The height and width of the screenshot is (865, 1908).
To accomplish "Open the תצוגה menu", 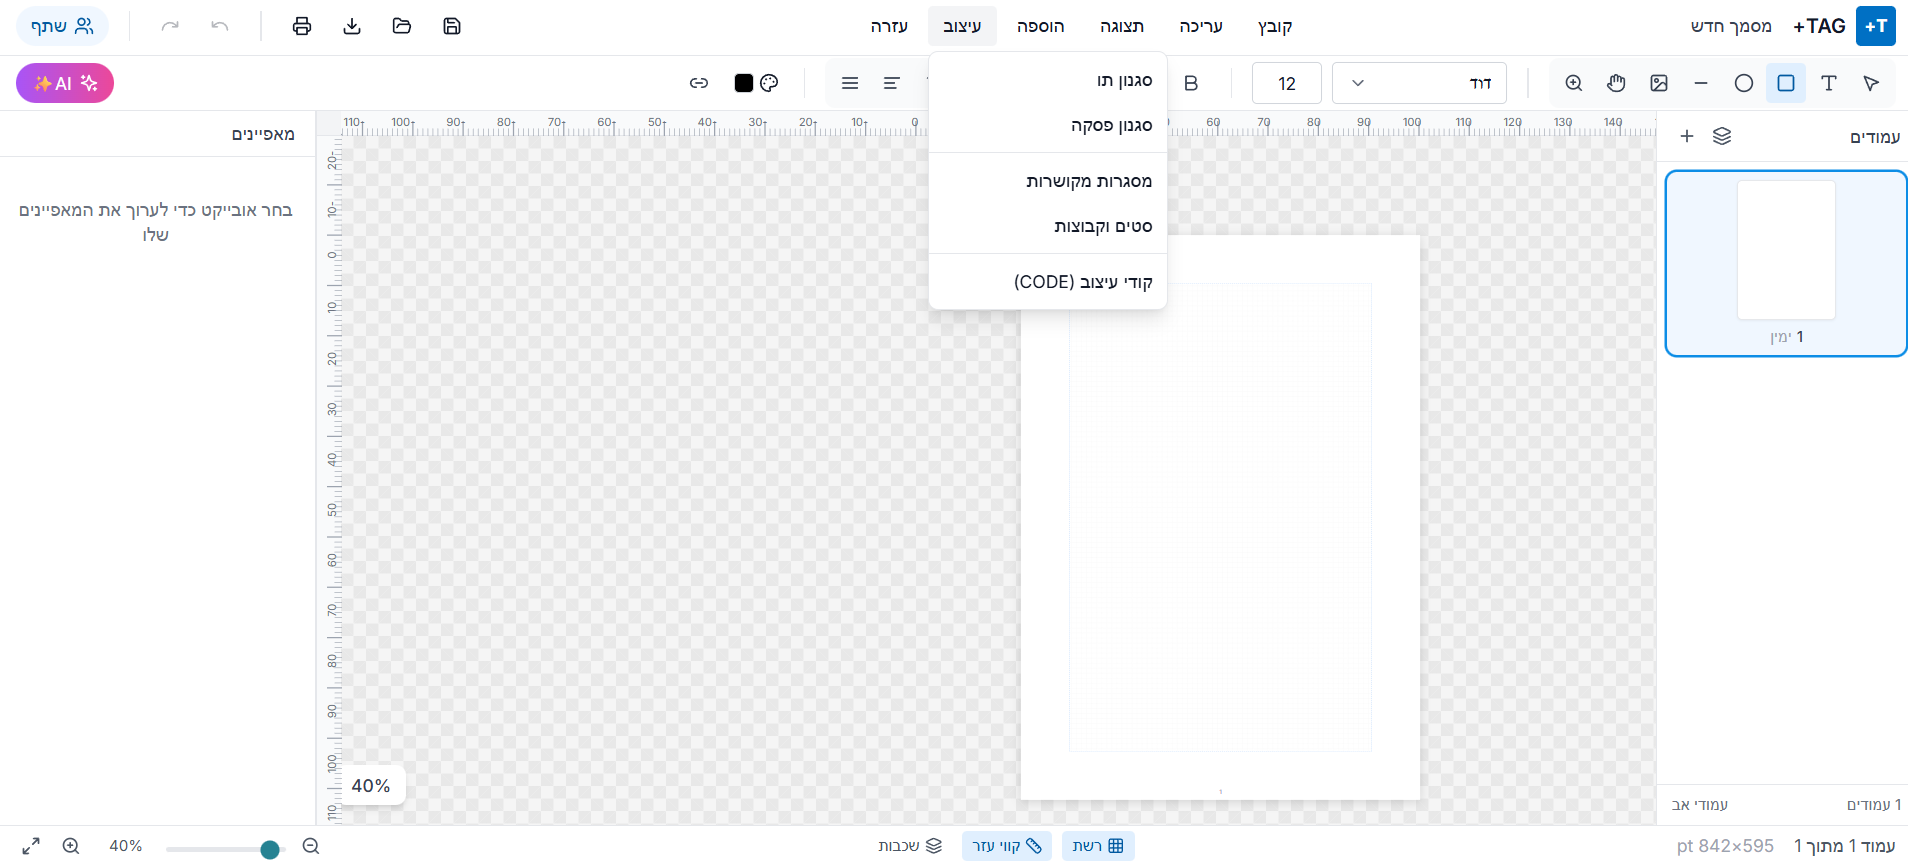I will click(1122, 26).
